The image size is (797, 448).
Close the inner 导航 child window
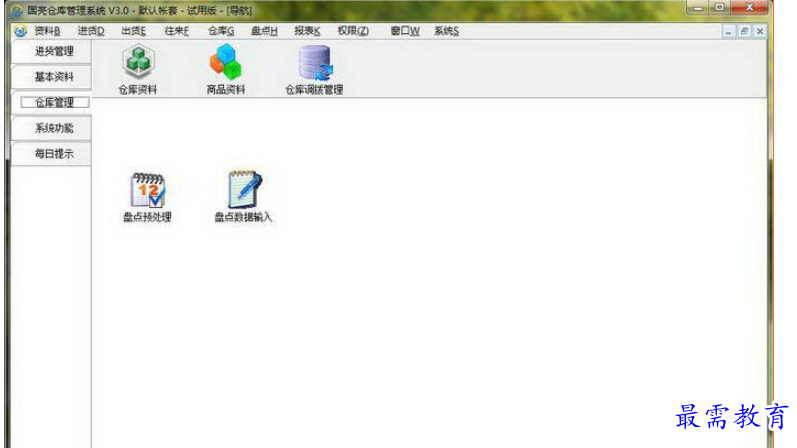point(760,32)
